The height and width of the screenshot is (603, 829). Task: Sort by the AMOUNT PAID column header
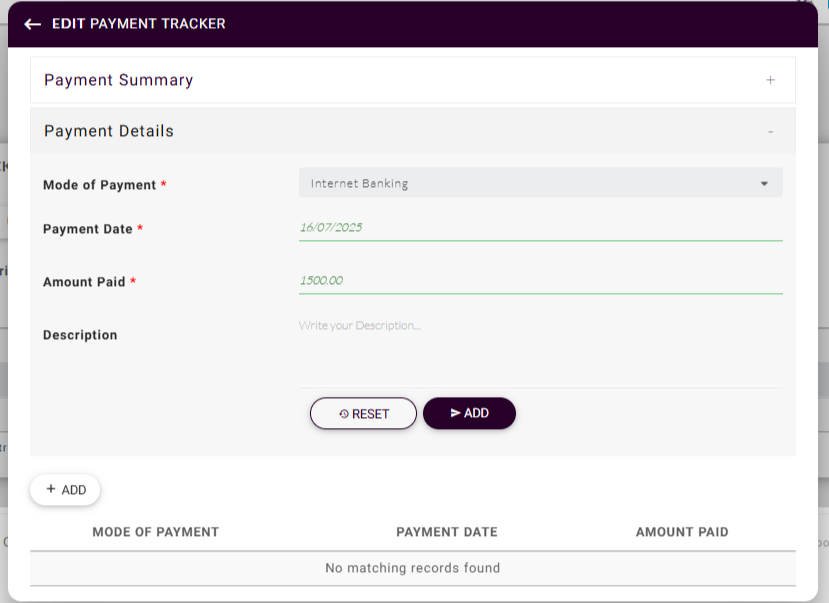coord(682,532)
